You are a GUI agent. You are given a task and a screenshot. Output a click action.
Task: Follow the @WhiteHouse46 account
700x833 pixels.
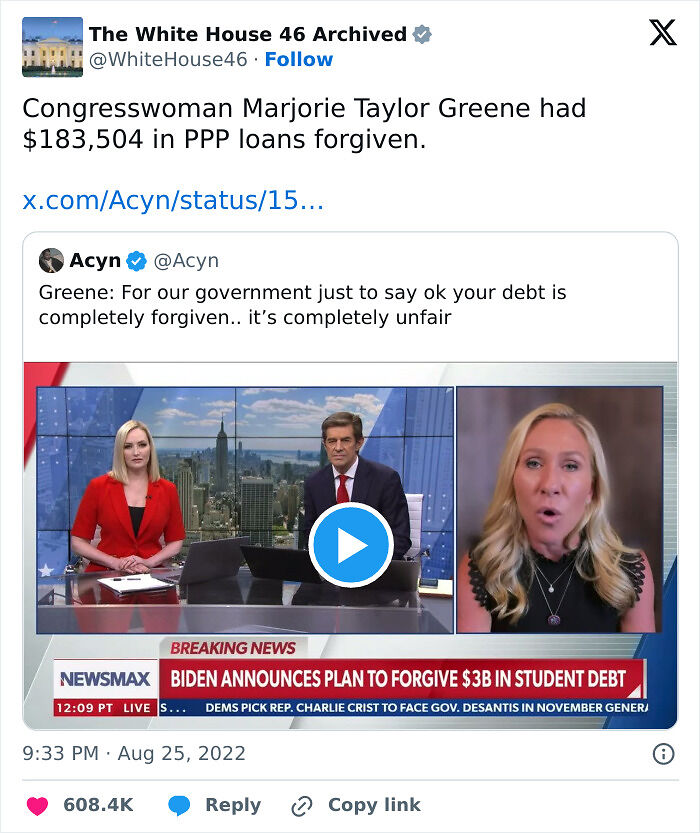pyautogui.click(x=298, y=60)
